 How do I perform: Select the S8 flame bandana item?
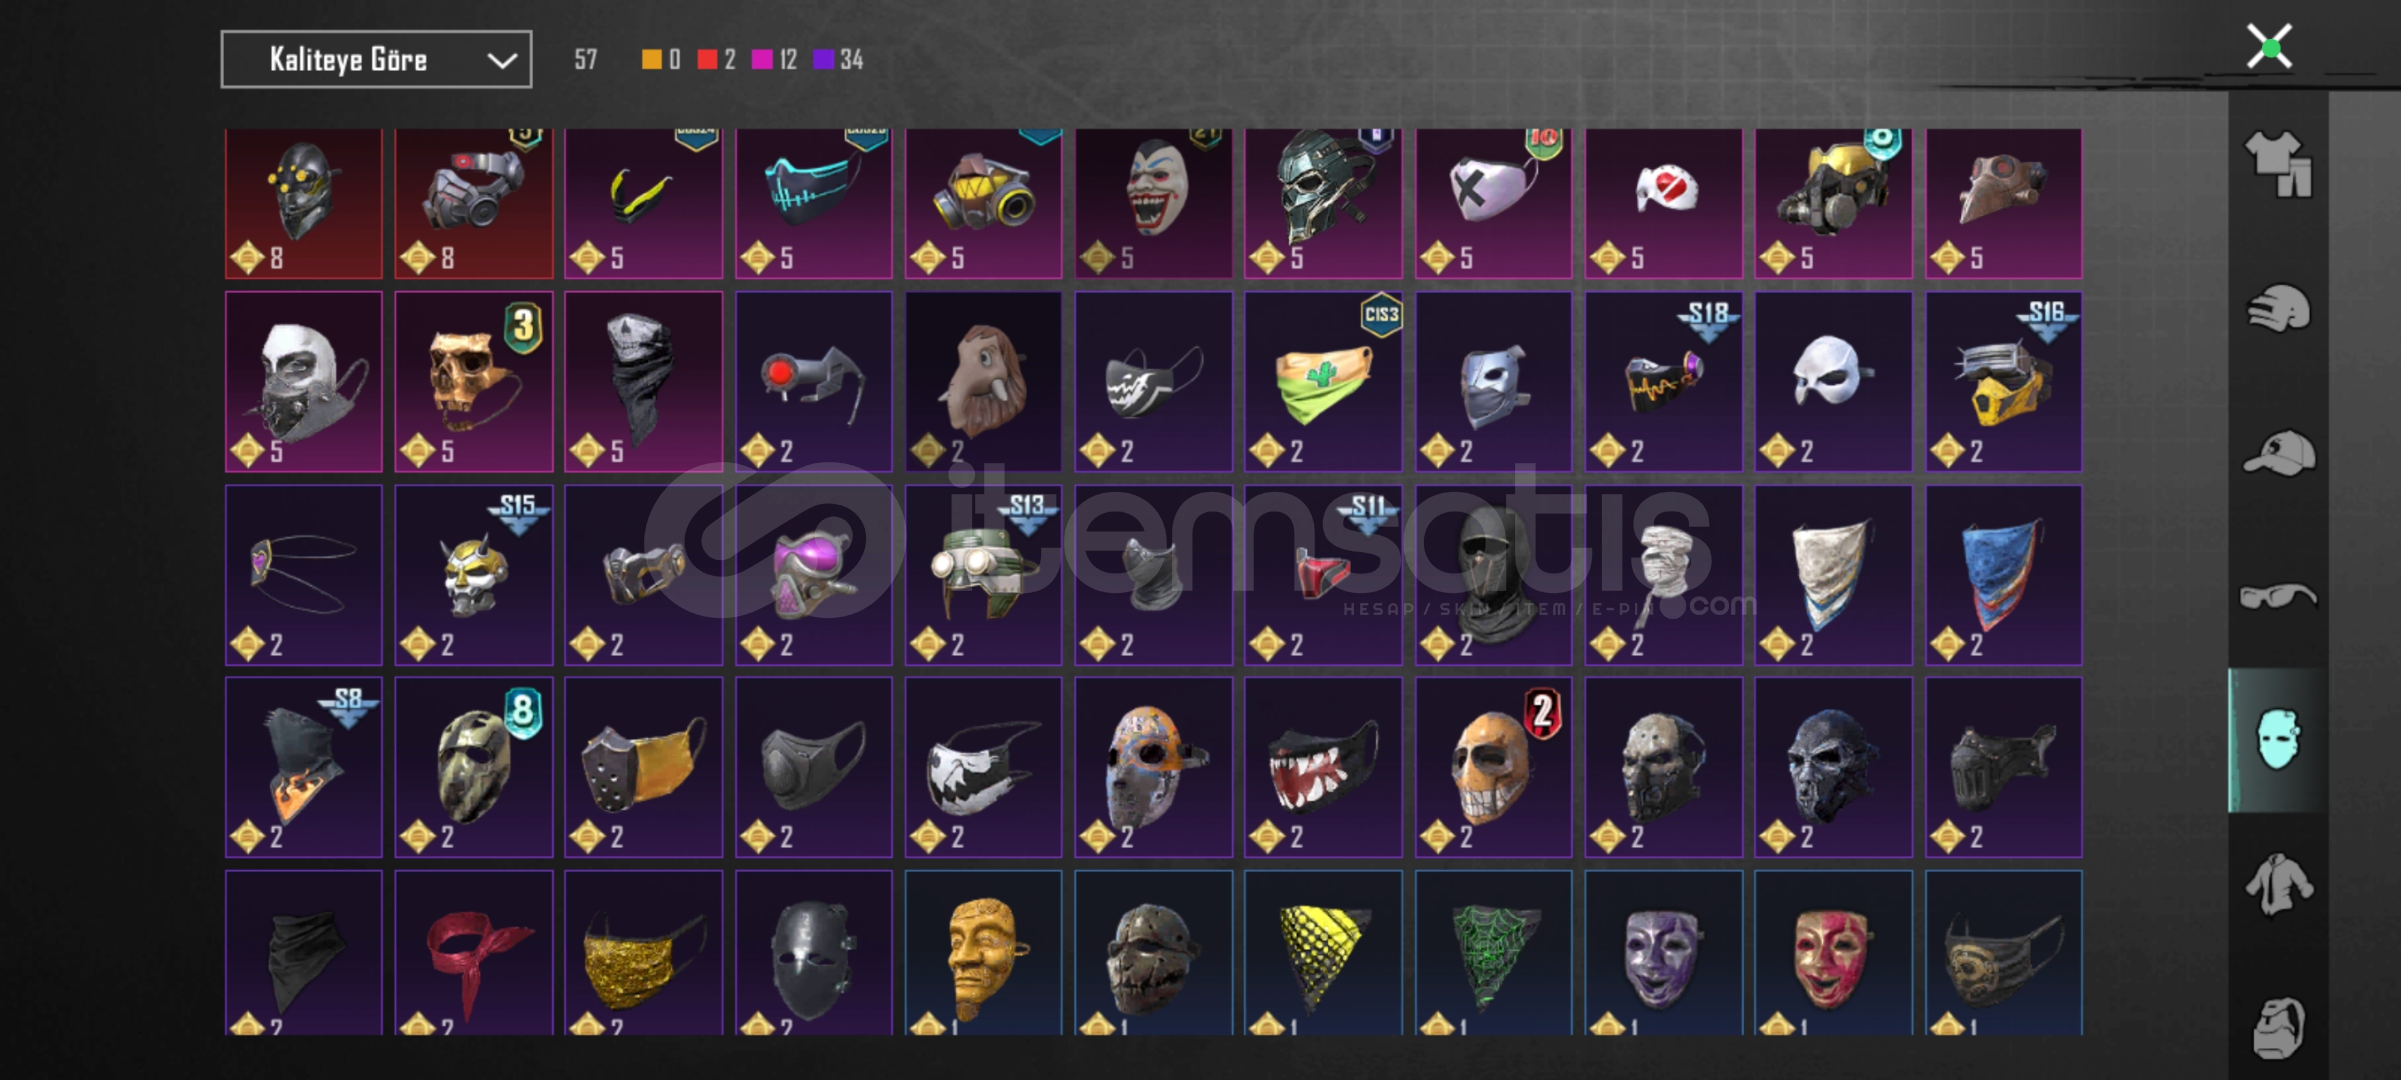coord(304,767)
